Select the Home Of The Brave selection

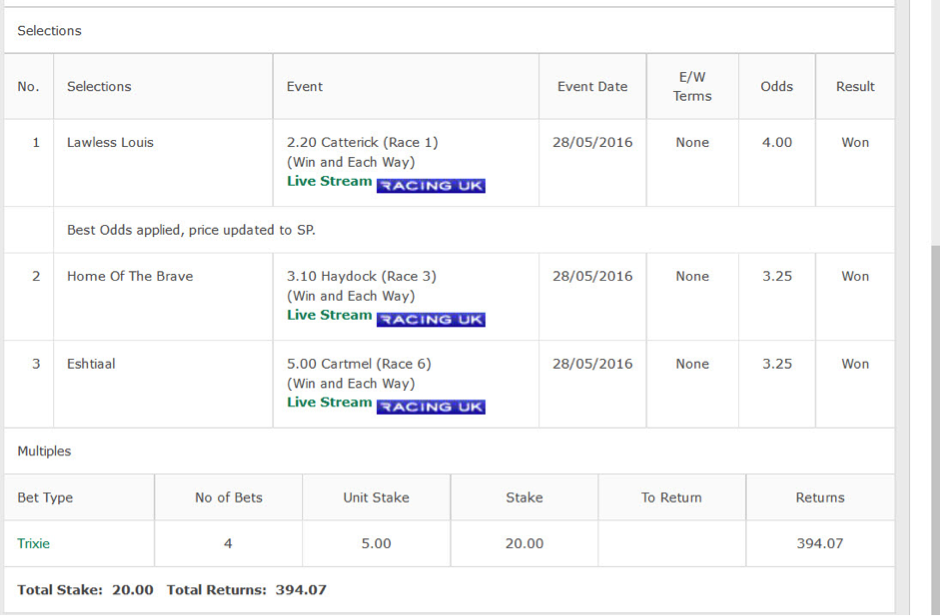tap(130, 276)
